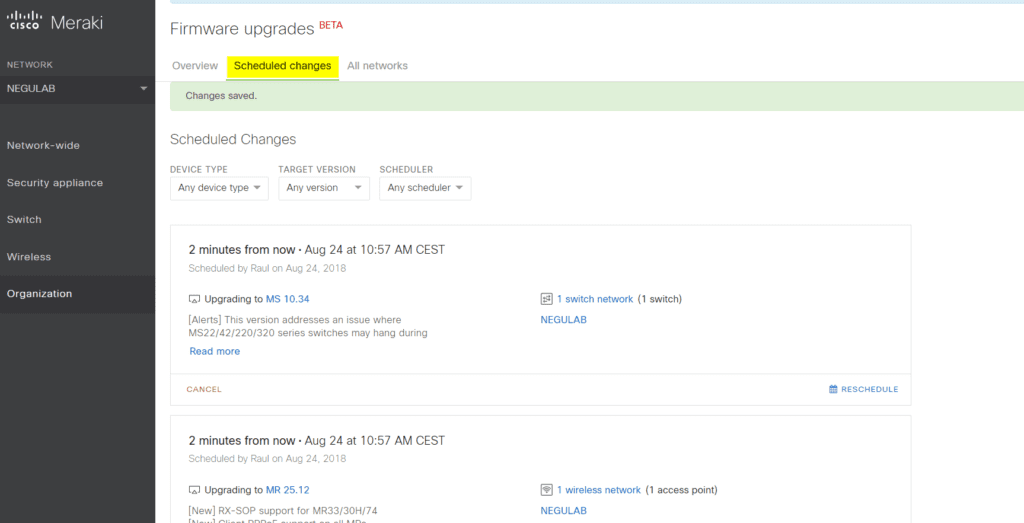Open the Device Type filter dropdown

click(219, 188)
